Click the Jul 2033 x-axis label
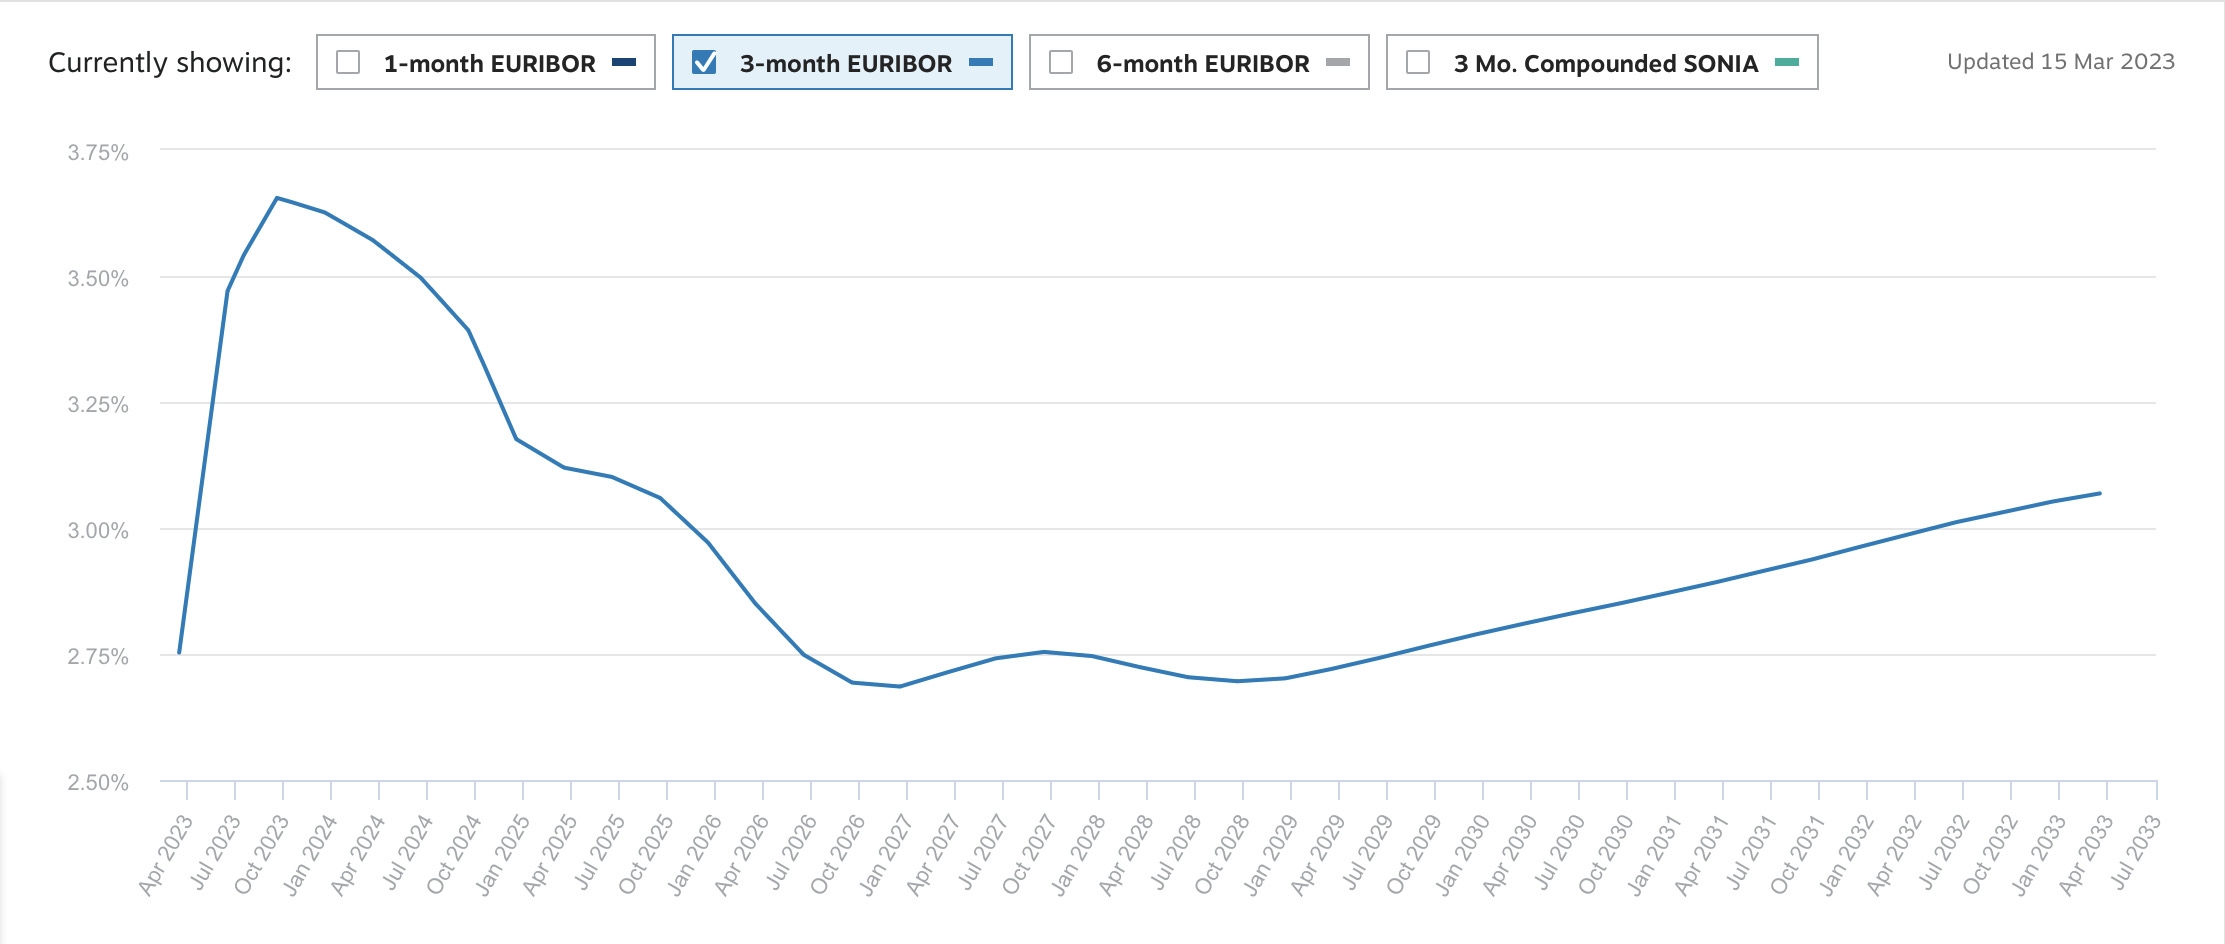This screenshot has width=2225, height=944. click(x=2135, y=853)
